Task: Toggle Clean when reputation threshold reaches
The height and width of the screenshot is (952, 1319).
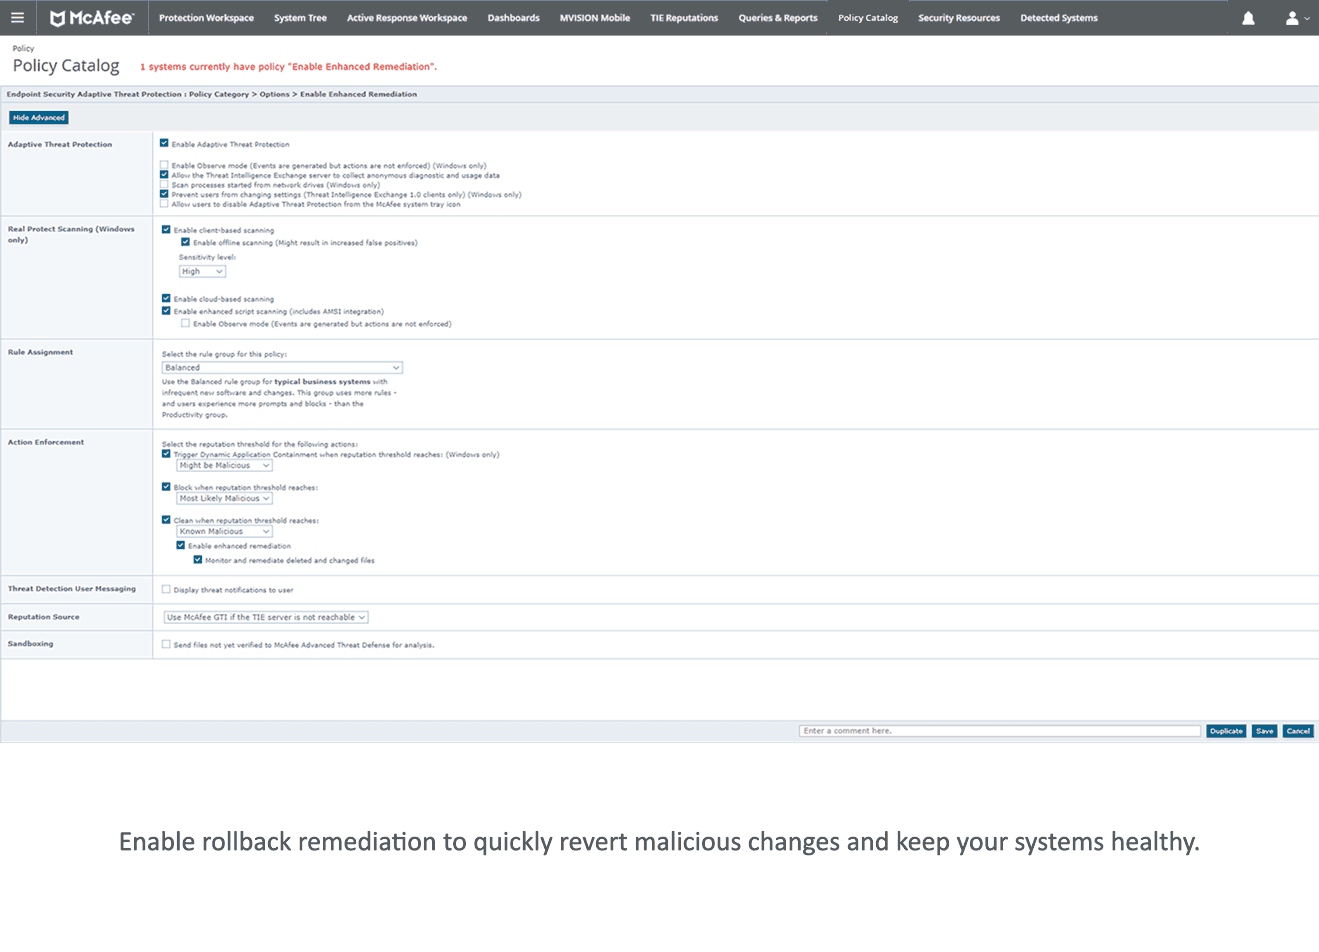Action: 166,520
